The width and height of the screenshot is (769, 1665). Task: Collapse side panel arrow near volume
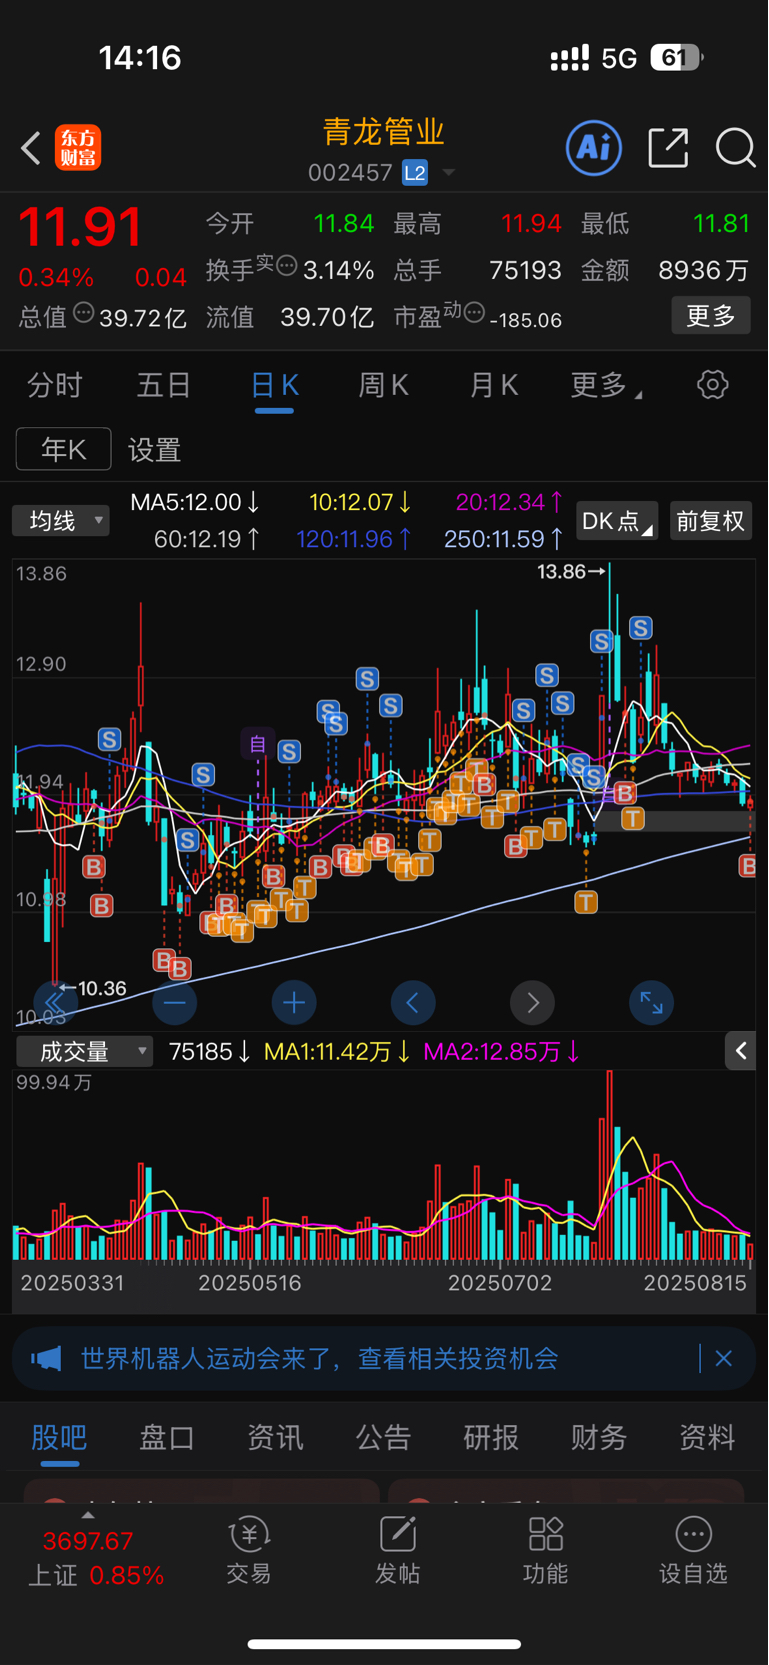coord(740,1051)
